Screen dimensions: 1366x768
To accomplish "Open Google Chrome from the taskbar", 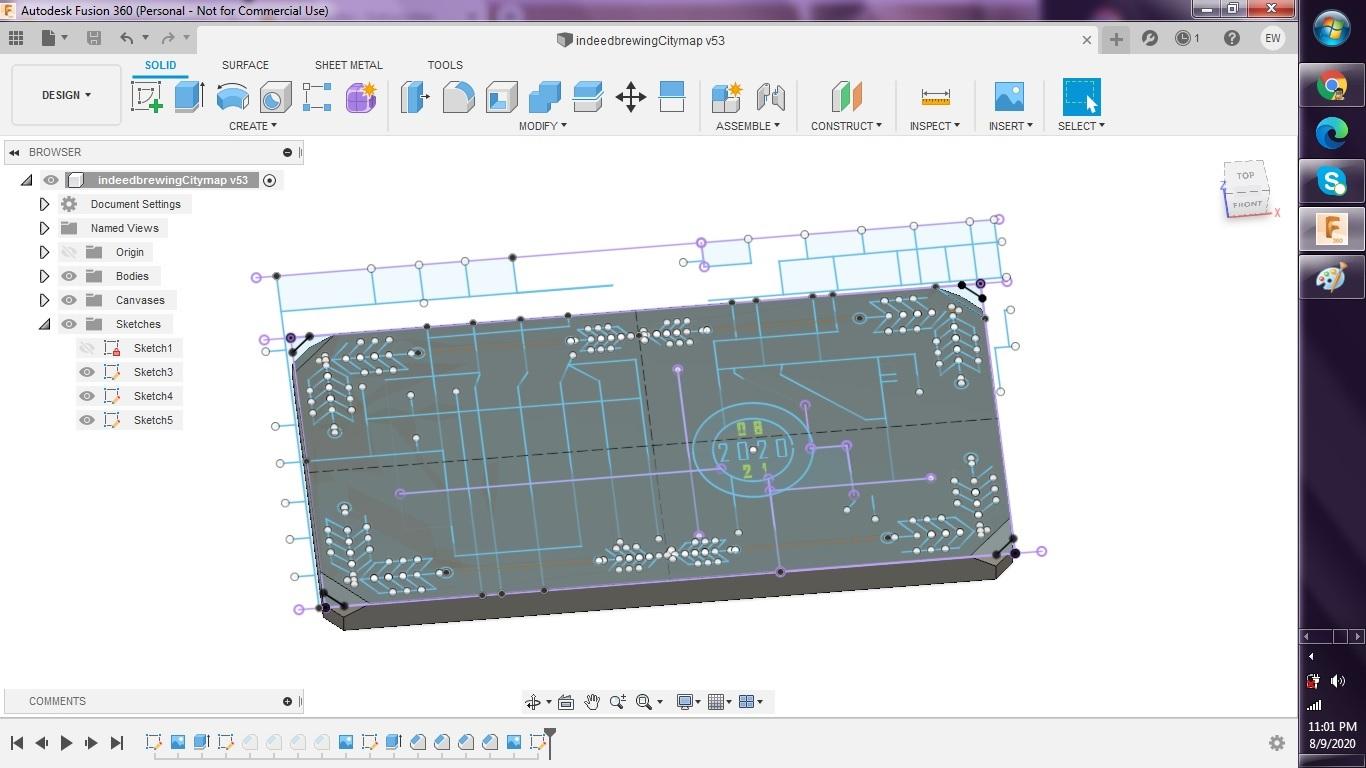I will tap(1332, 86).
